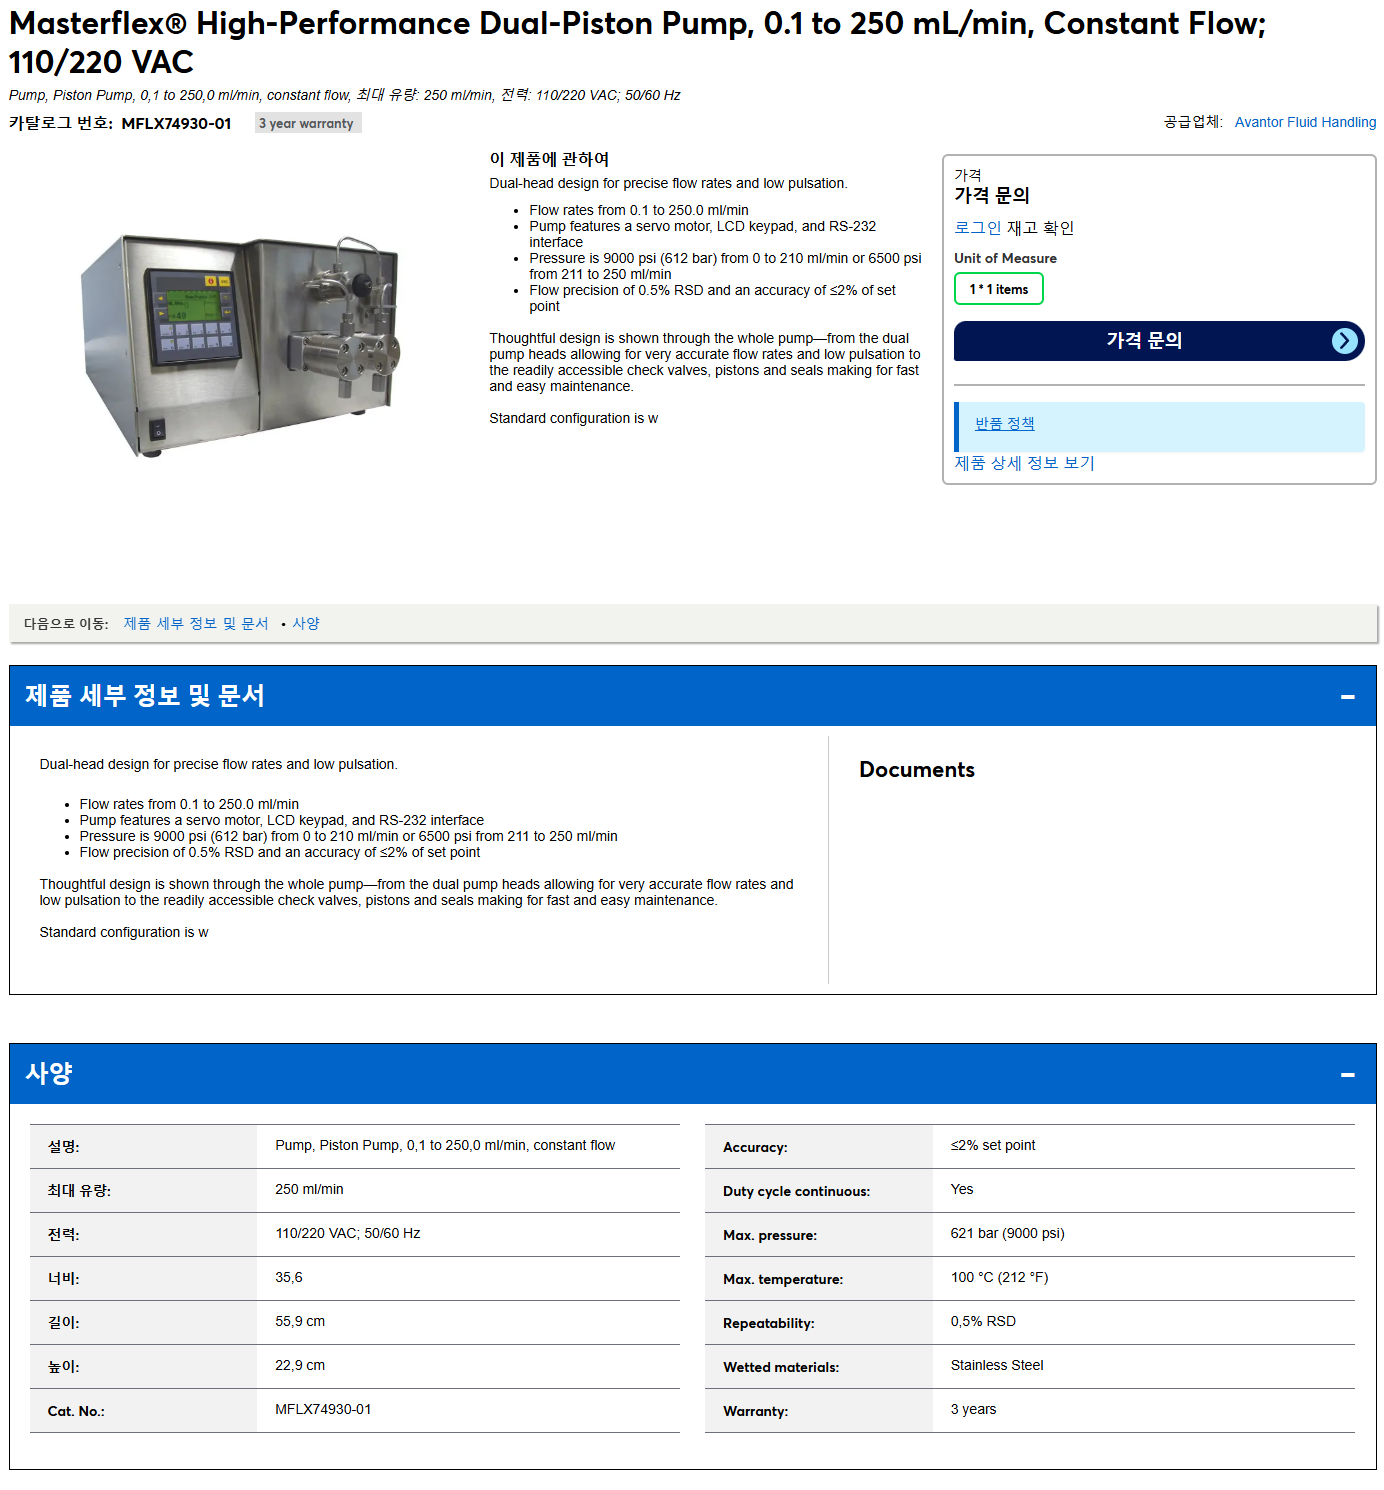Click the Duty cycle continuous label
Image resolution: width=1384 pixels, height=1490 pixels.
click(796, 1191)
